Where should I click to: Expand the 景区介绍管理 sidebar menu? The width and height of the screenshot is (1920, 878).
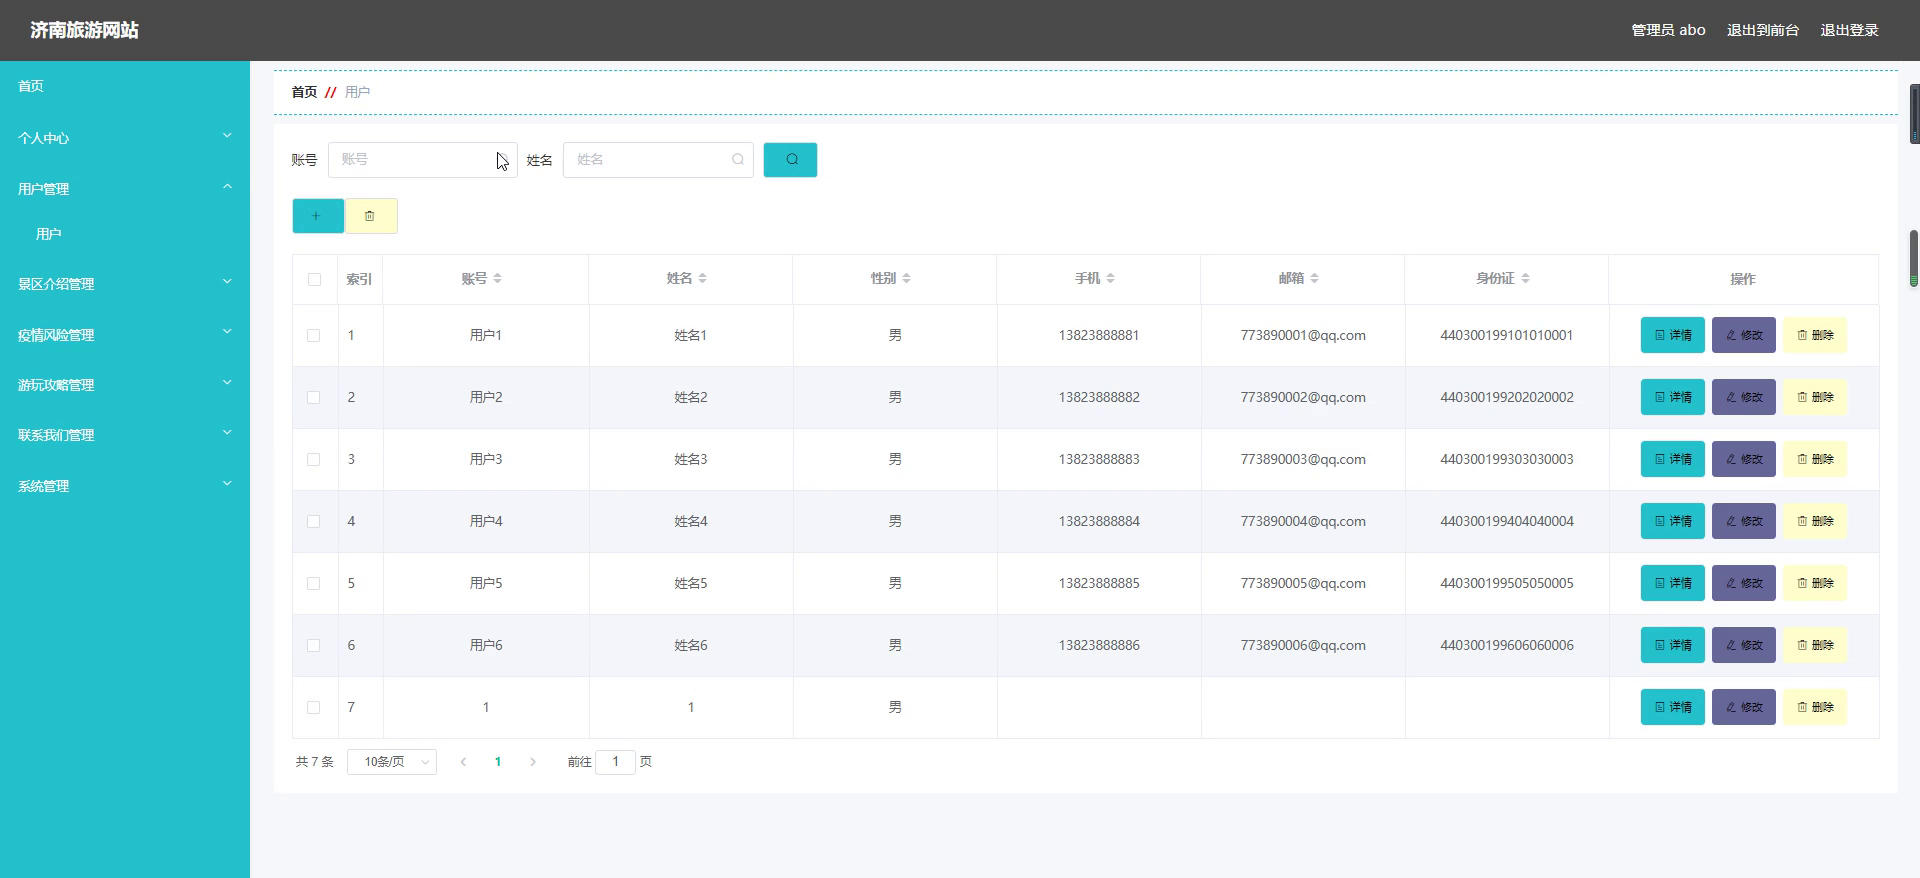pos(125,284)
